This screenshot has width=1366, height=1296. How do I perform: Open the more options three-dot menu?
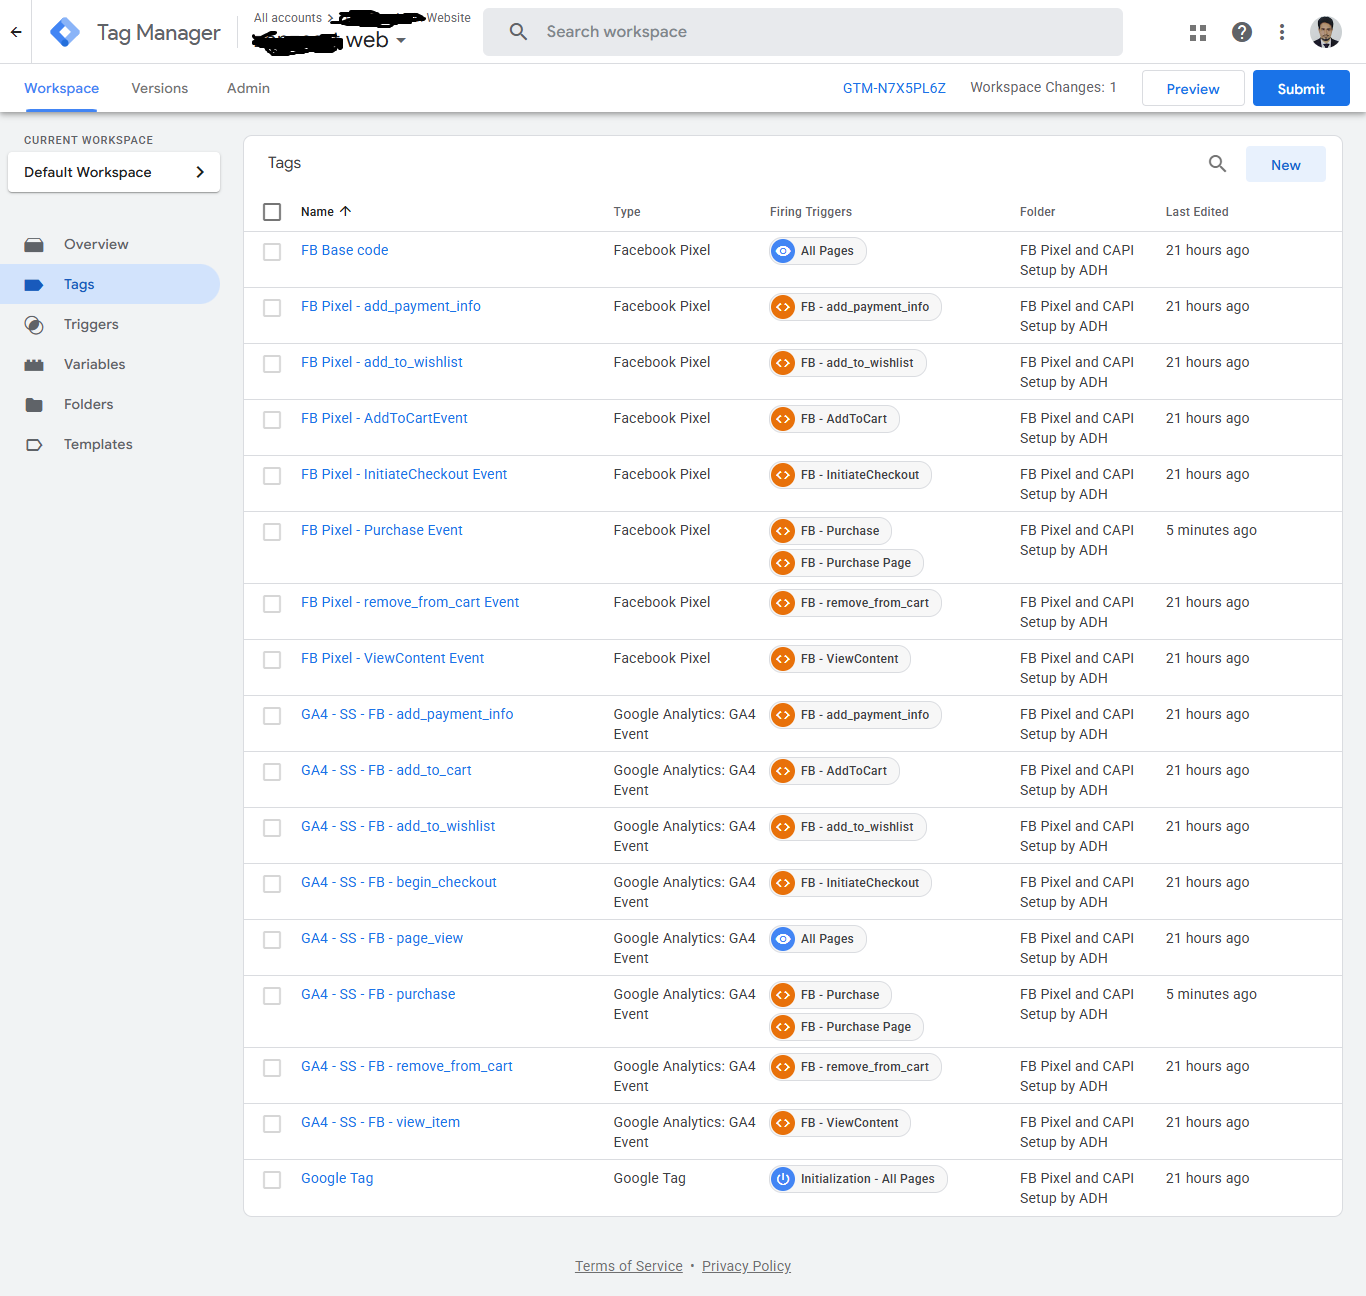pos(1282,32)
